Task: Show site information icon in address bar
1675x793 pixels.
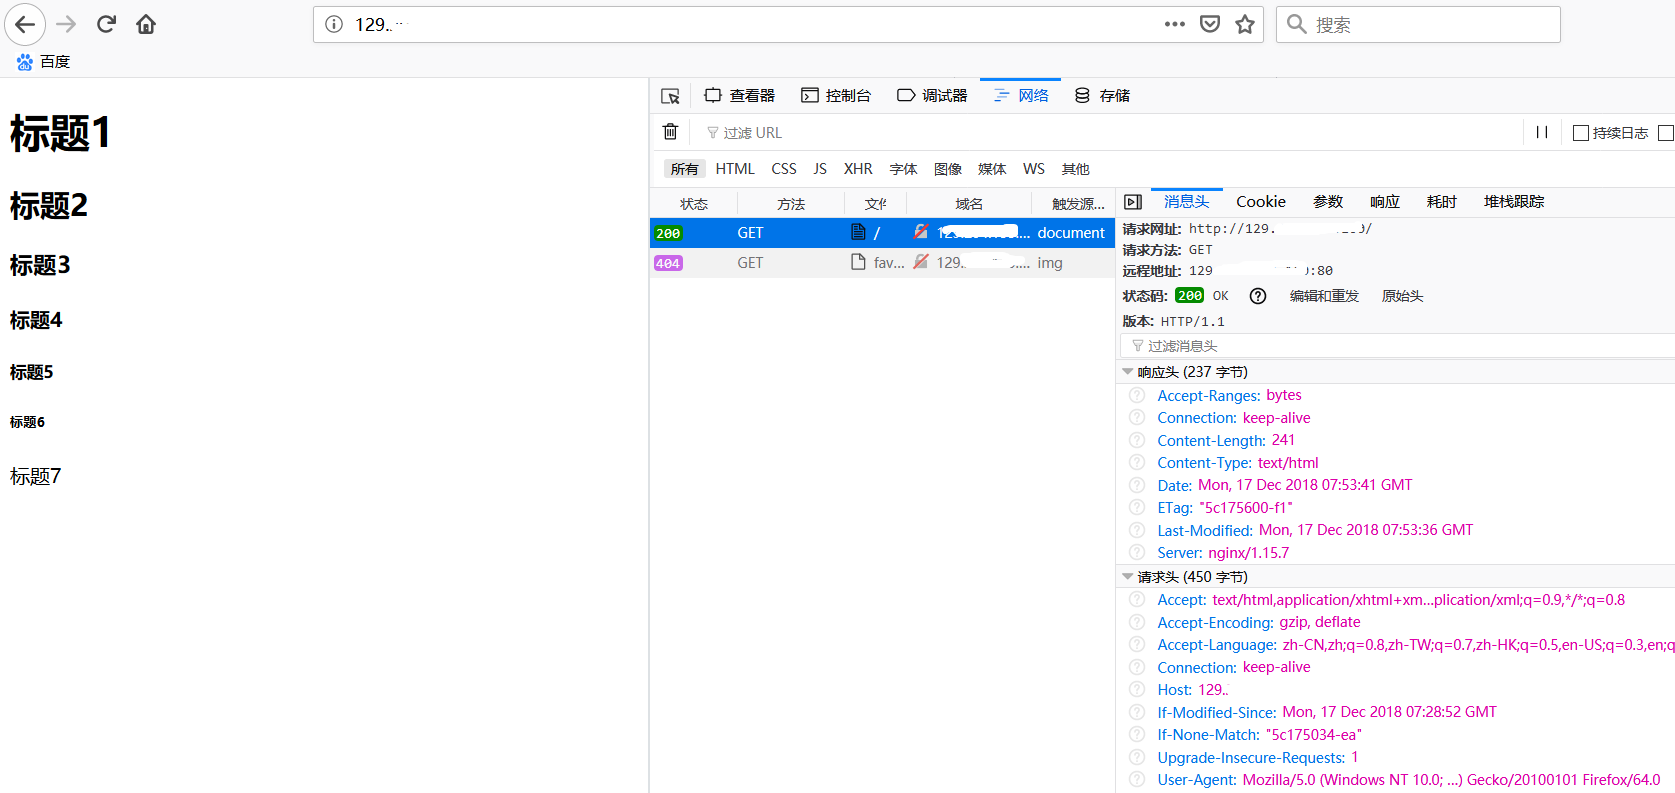Action: point(334,24)
